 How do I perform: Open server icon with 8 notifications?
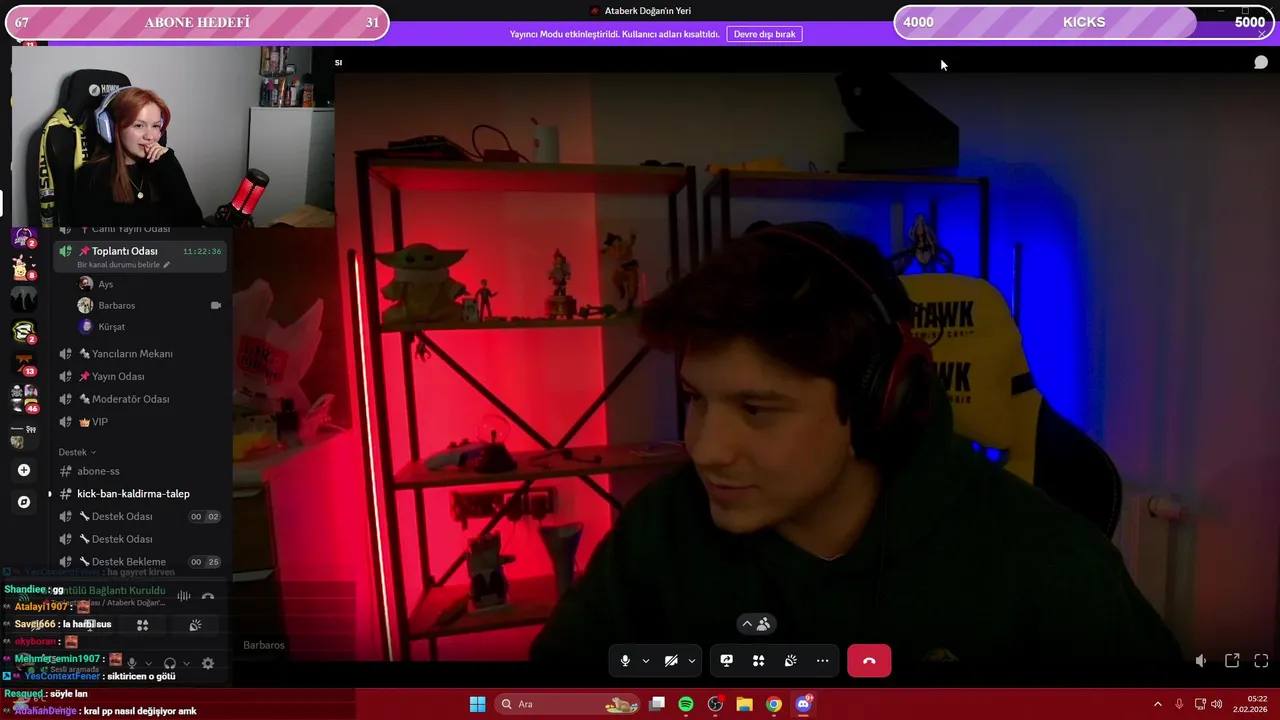[22, 267]
